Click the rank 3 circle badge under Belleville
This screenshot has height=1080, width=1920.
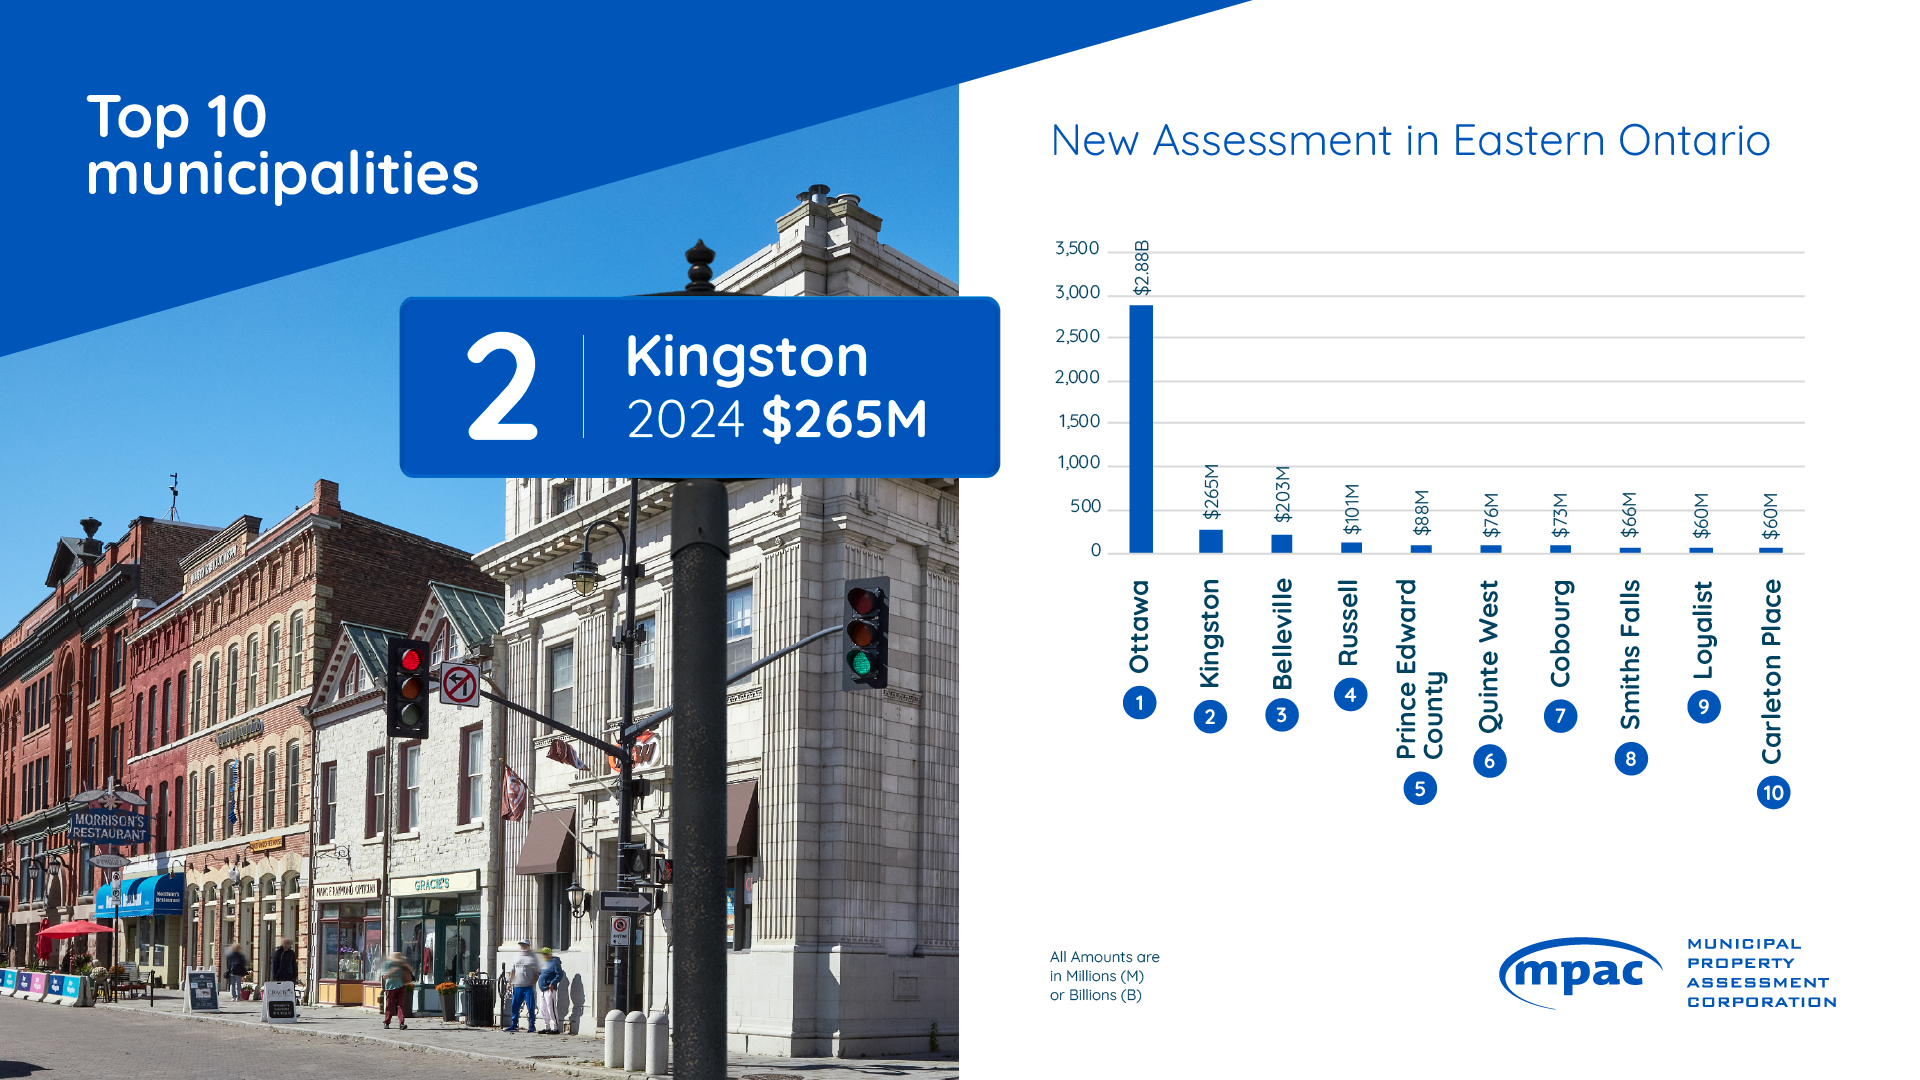1281,715
